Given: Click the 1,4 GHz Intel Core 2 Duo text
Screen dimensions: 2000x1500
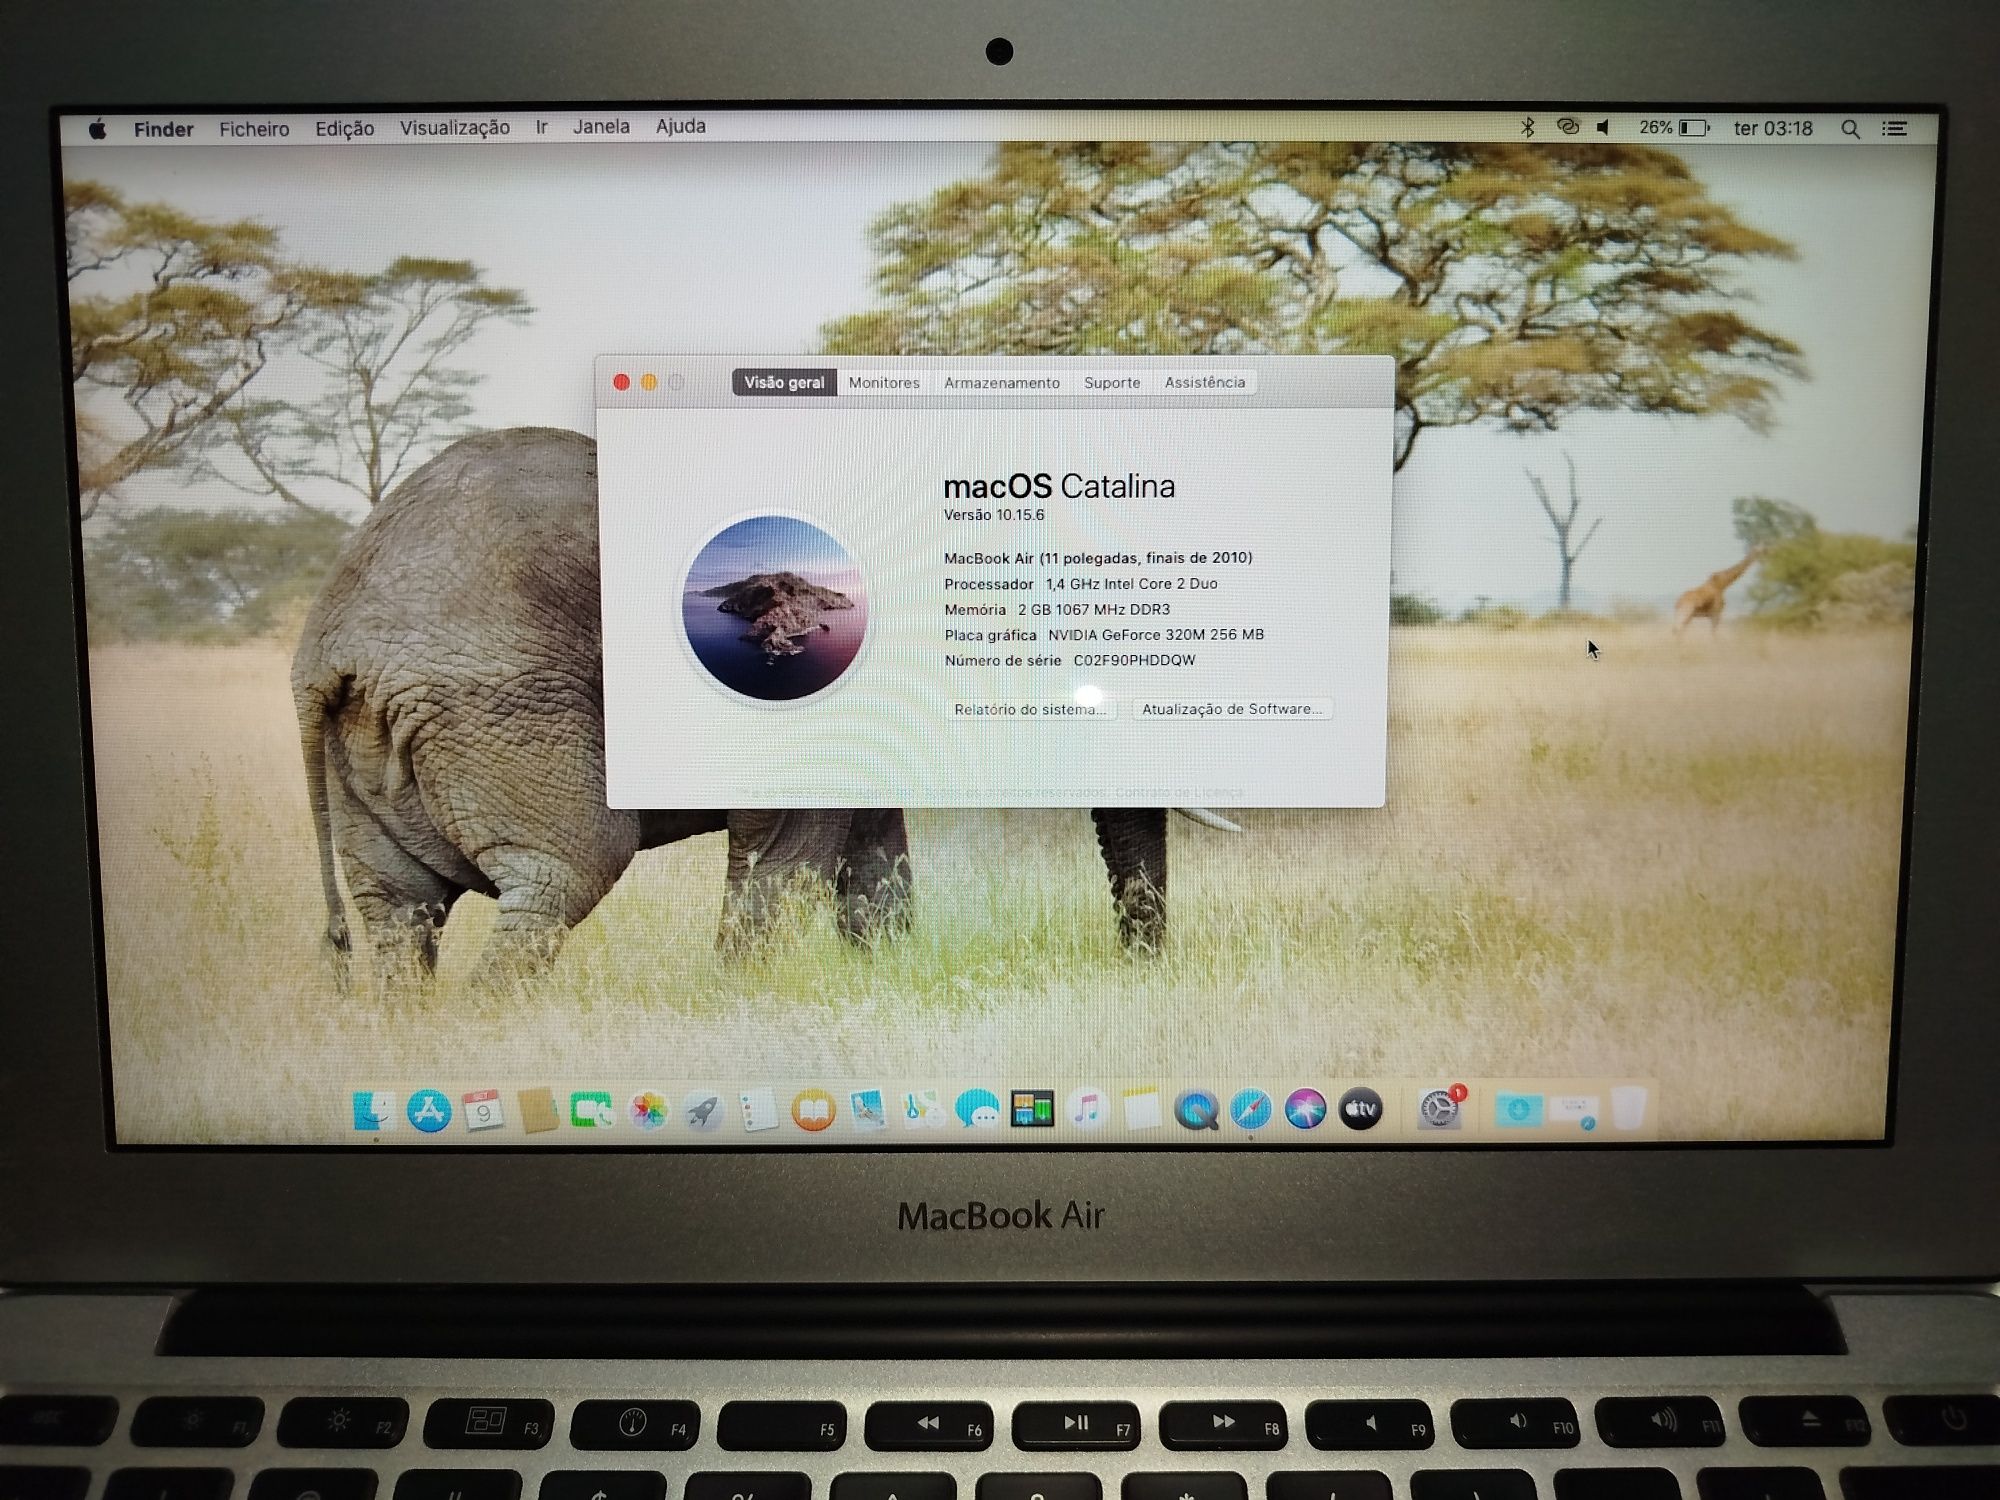Looking at the screenshot, I should pyautogui.click(x=1131, y=584).
